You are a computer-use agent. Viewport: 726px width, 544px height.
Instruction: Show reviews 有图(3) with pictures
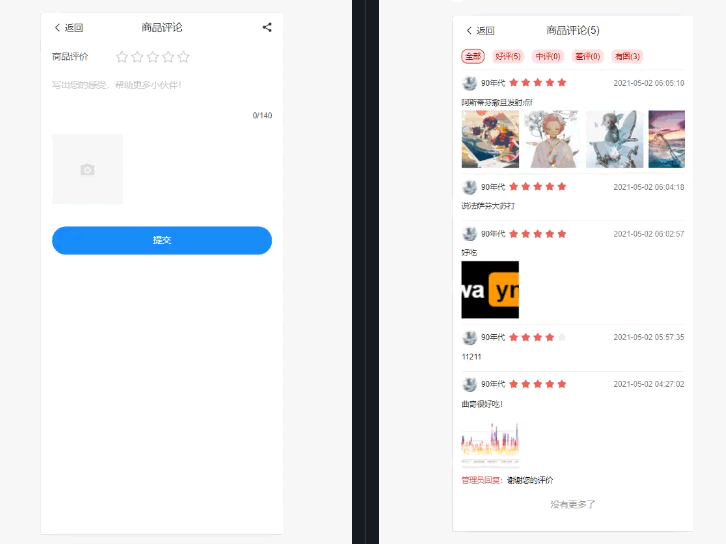click(628, 56)
